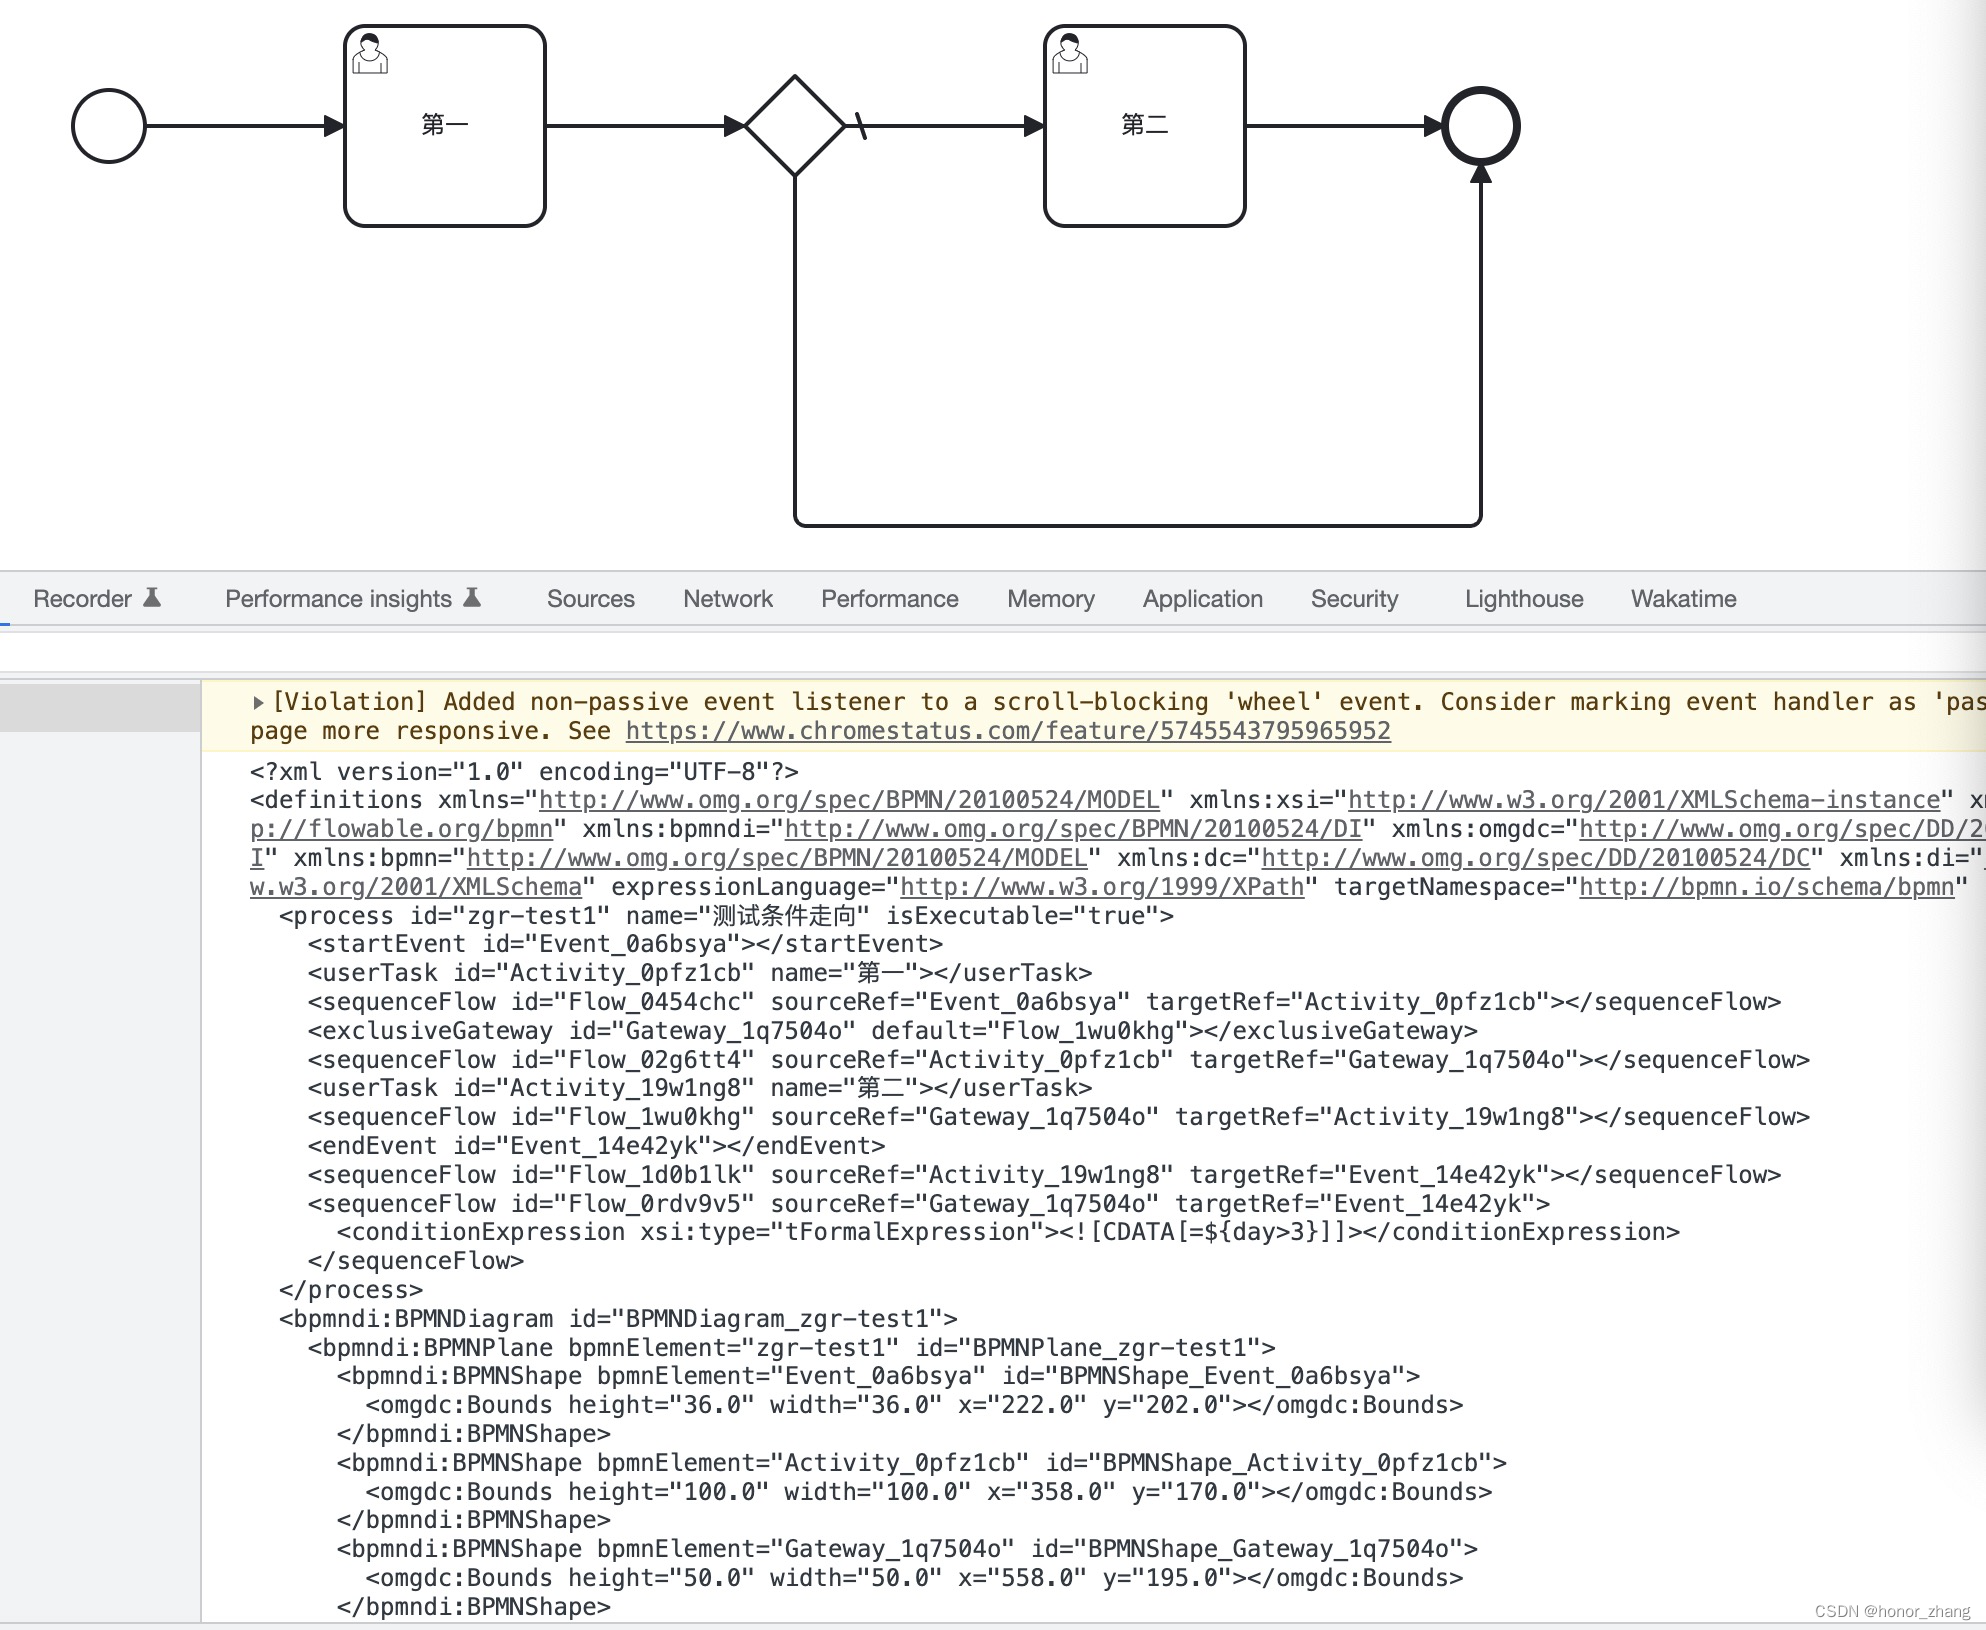The width and height of the screenshot is (1986, 1630).
Task: Click the experiment flask icon next to Recorder
Action: coord(150,597)
